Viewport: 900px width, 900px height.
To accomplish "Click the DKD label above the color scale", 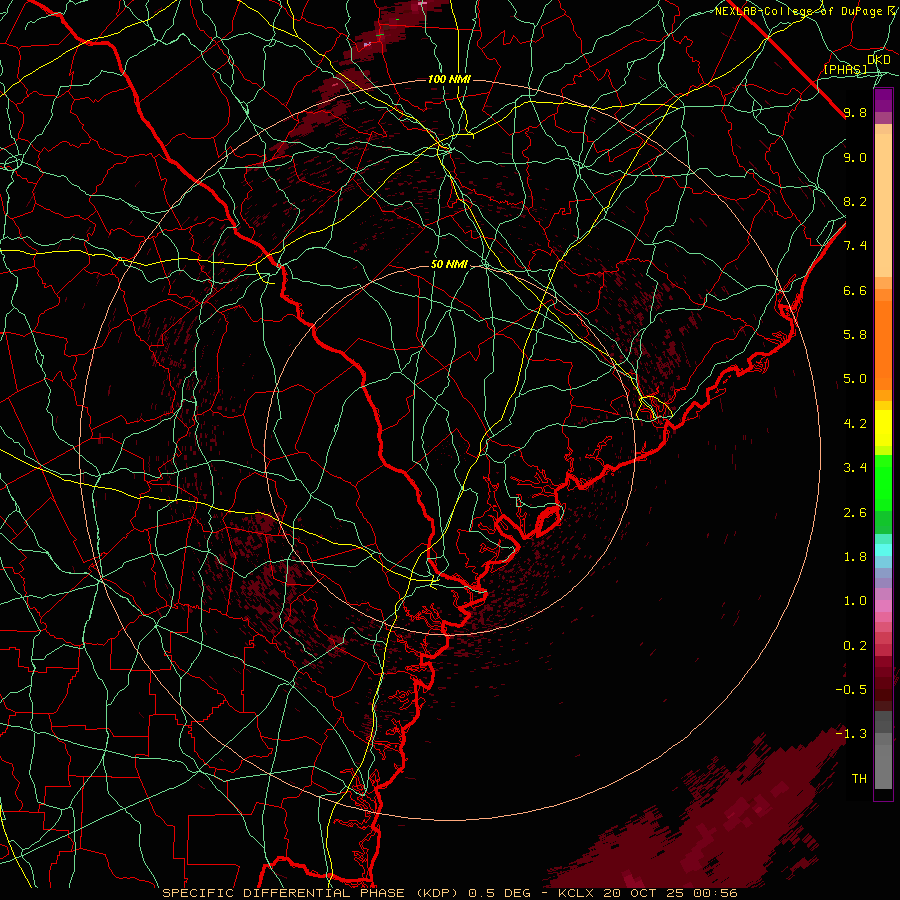I will tap(879, 59).
